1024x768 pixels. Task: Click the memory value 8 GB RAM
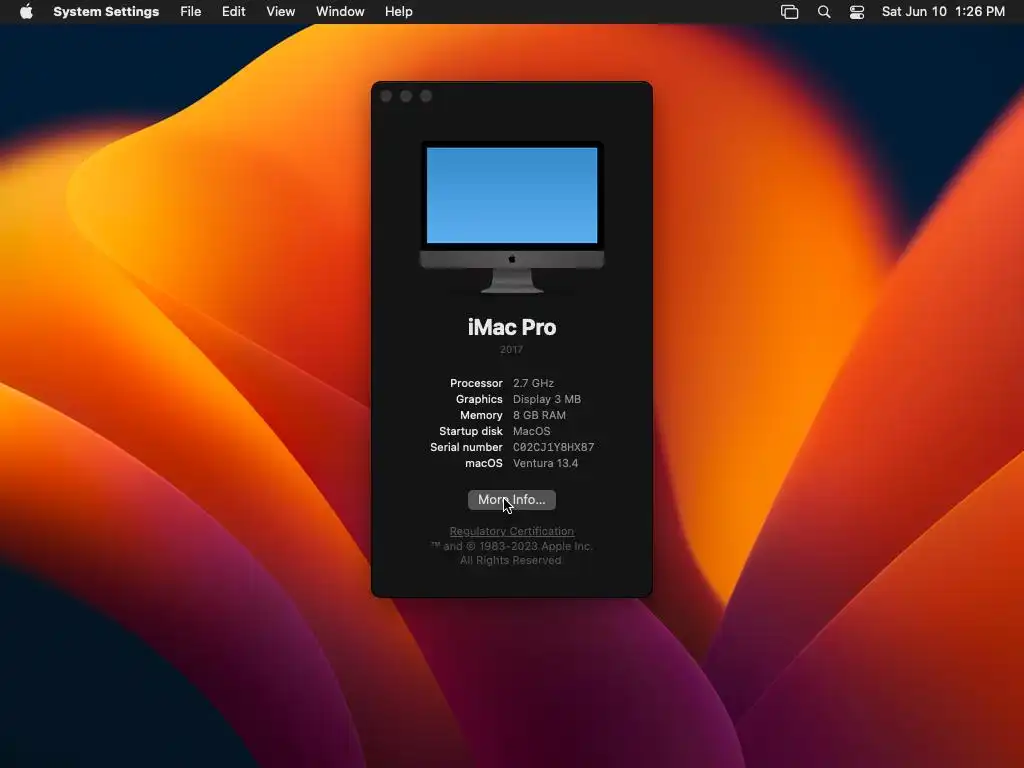tap(539, 415)
